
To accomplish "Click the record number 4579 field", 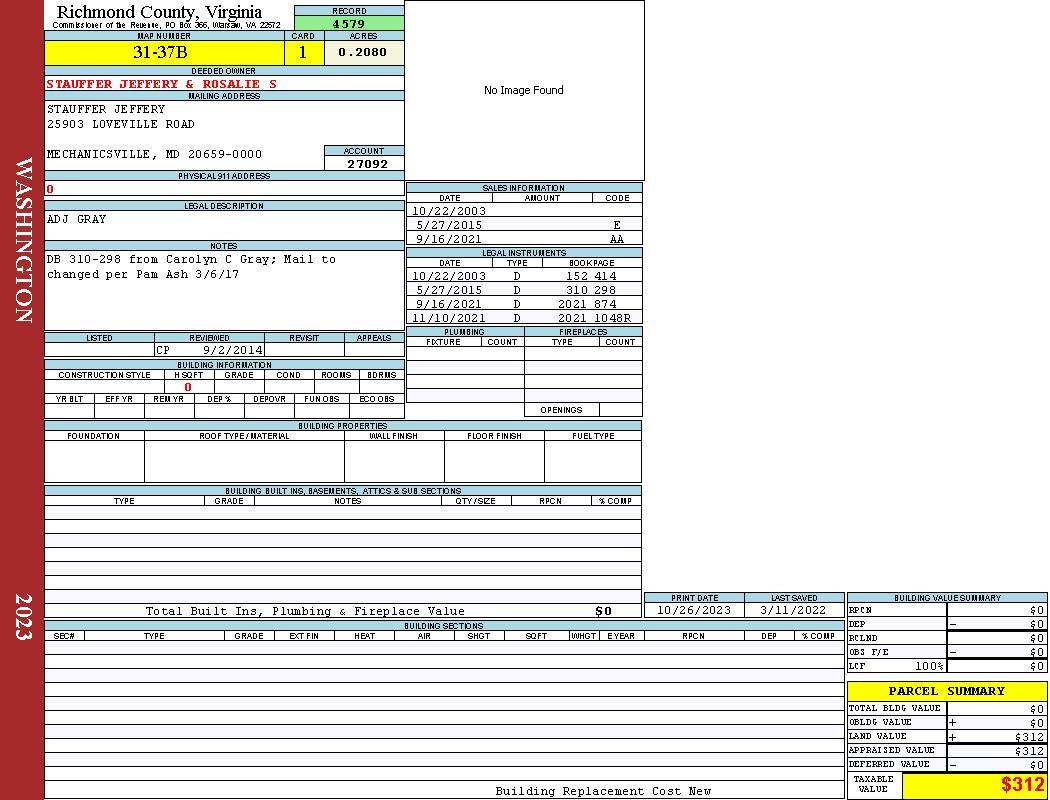I will click(349, 24).
